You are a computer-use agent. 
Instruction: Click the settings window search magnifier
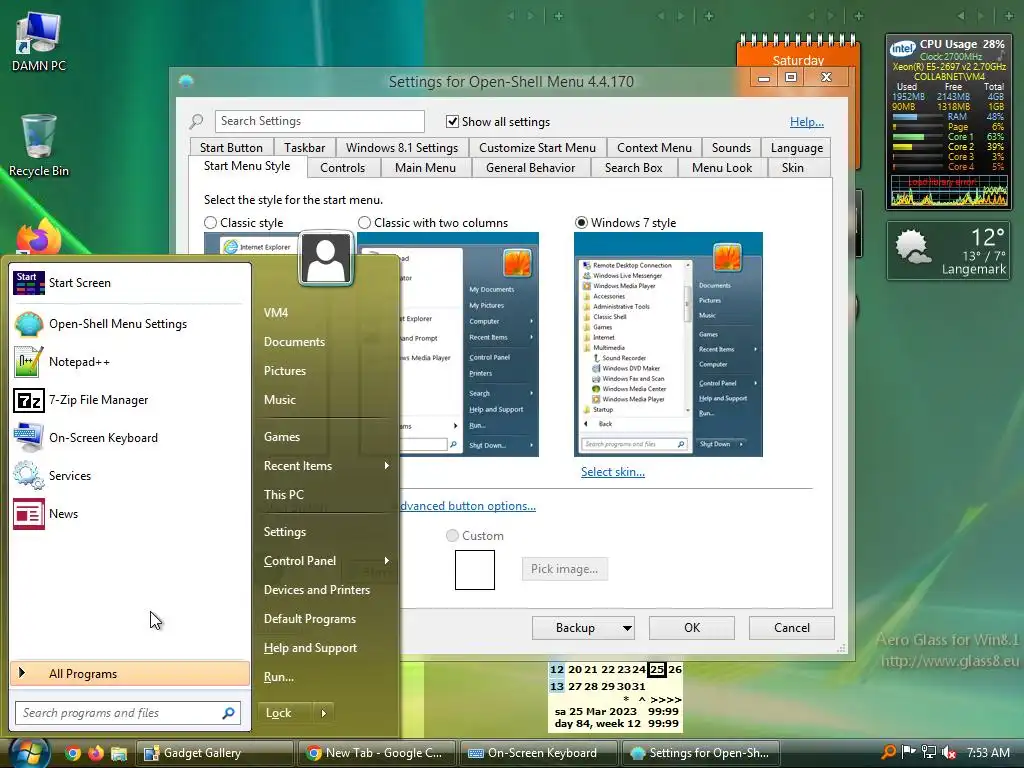pos(196,121)
